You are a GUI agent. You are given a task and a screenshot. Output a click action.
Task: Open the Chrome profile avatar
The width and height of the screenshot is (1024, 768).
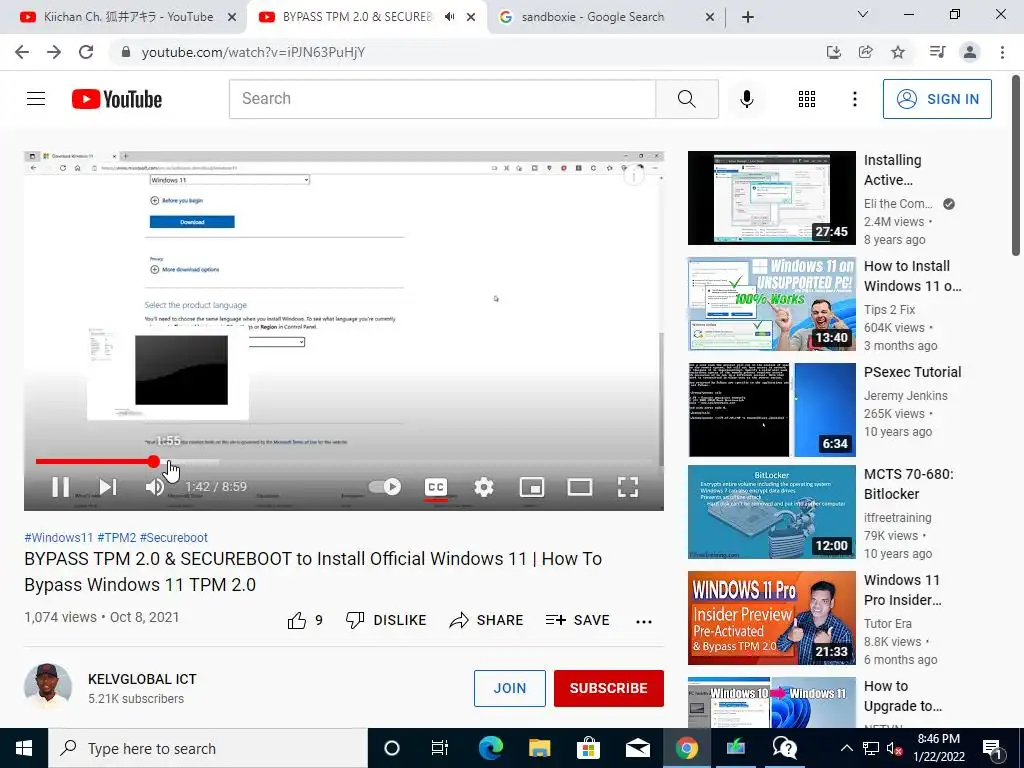(x=970, y=52)
